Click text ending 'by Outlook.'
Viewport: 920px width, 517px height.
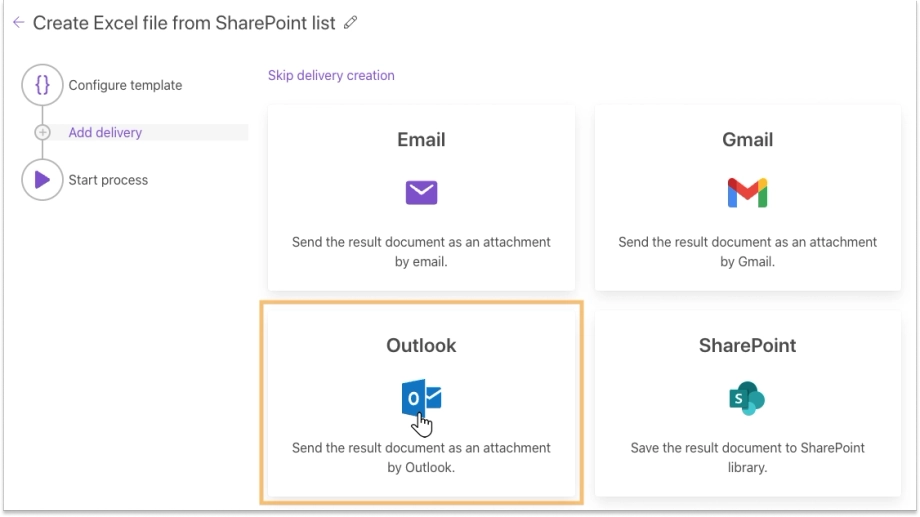coord(421,458)
